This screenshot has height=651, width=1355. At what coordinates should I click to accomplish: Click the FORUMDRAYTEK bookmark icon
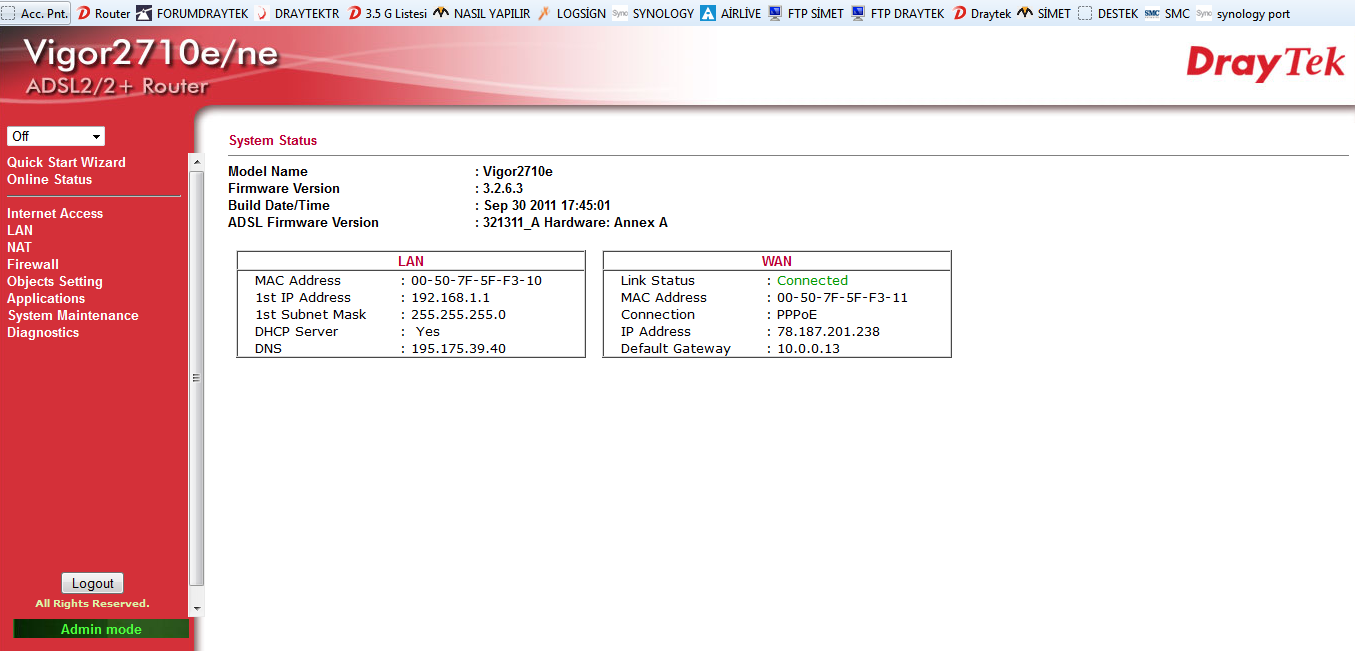[144, 14]
